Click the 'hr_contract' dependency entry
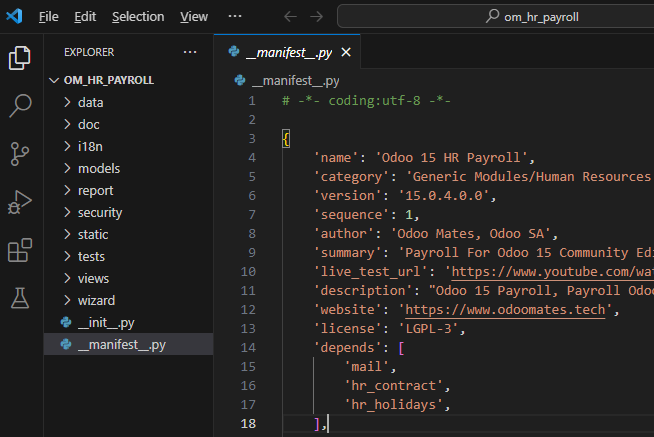Image resolution: width=654 pixels, height=437 pixels. pos(393,386)
